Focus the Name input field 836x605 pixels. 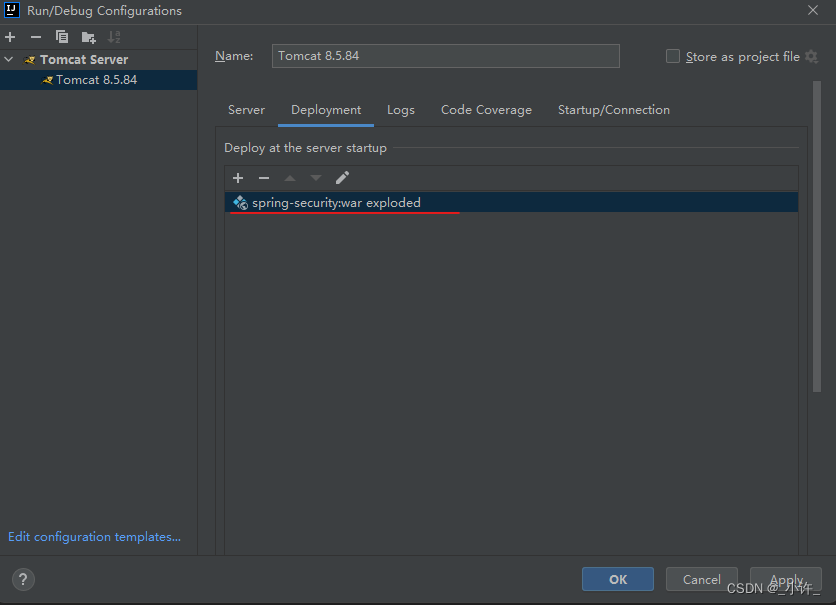(x=446, y=56)
